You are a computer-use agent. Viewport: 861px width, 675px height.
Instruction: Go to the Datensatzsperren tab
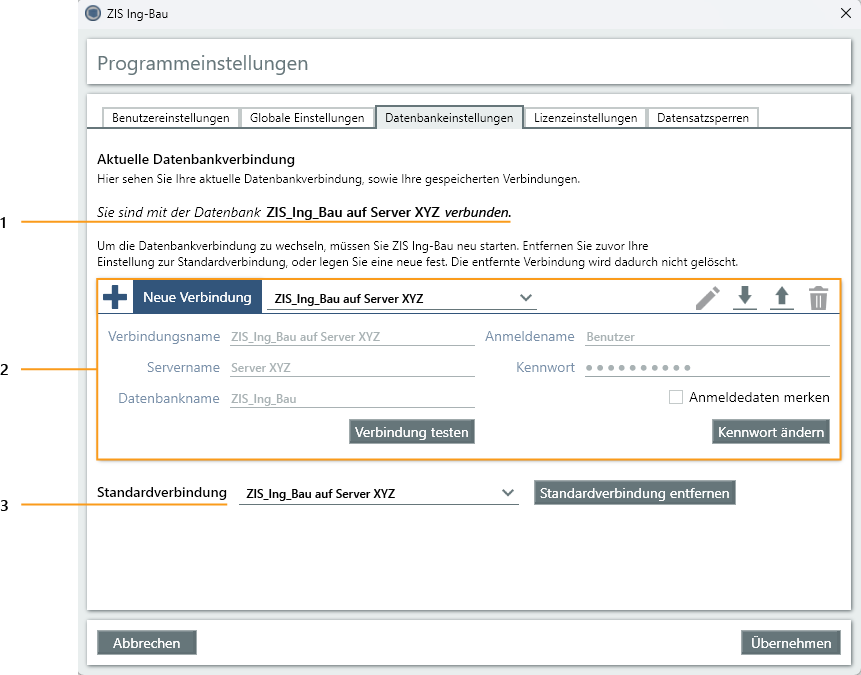[x=703, y=118]
